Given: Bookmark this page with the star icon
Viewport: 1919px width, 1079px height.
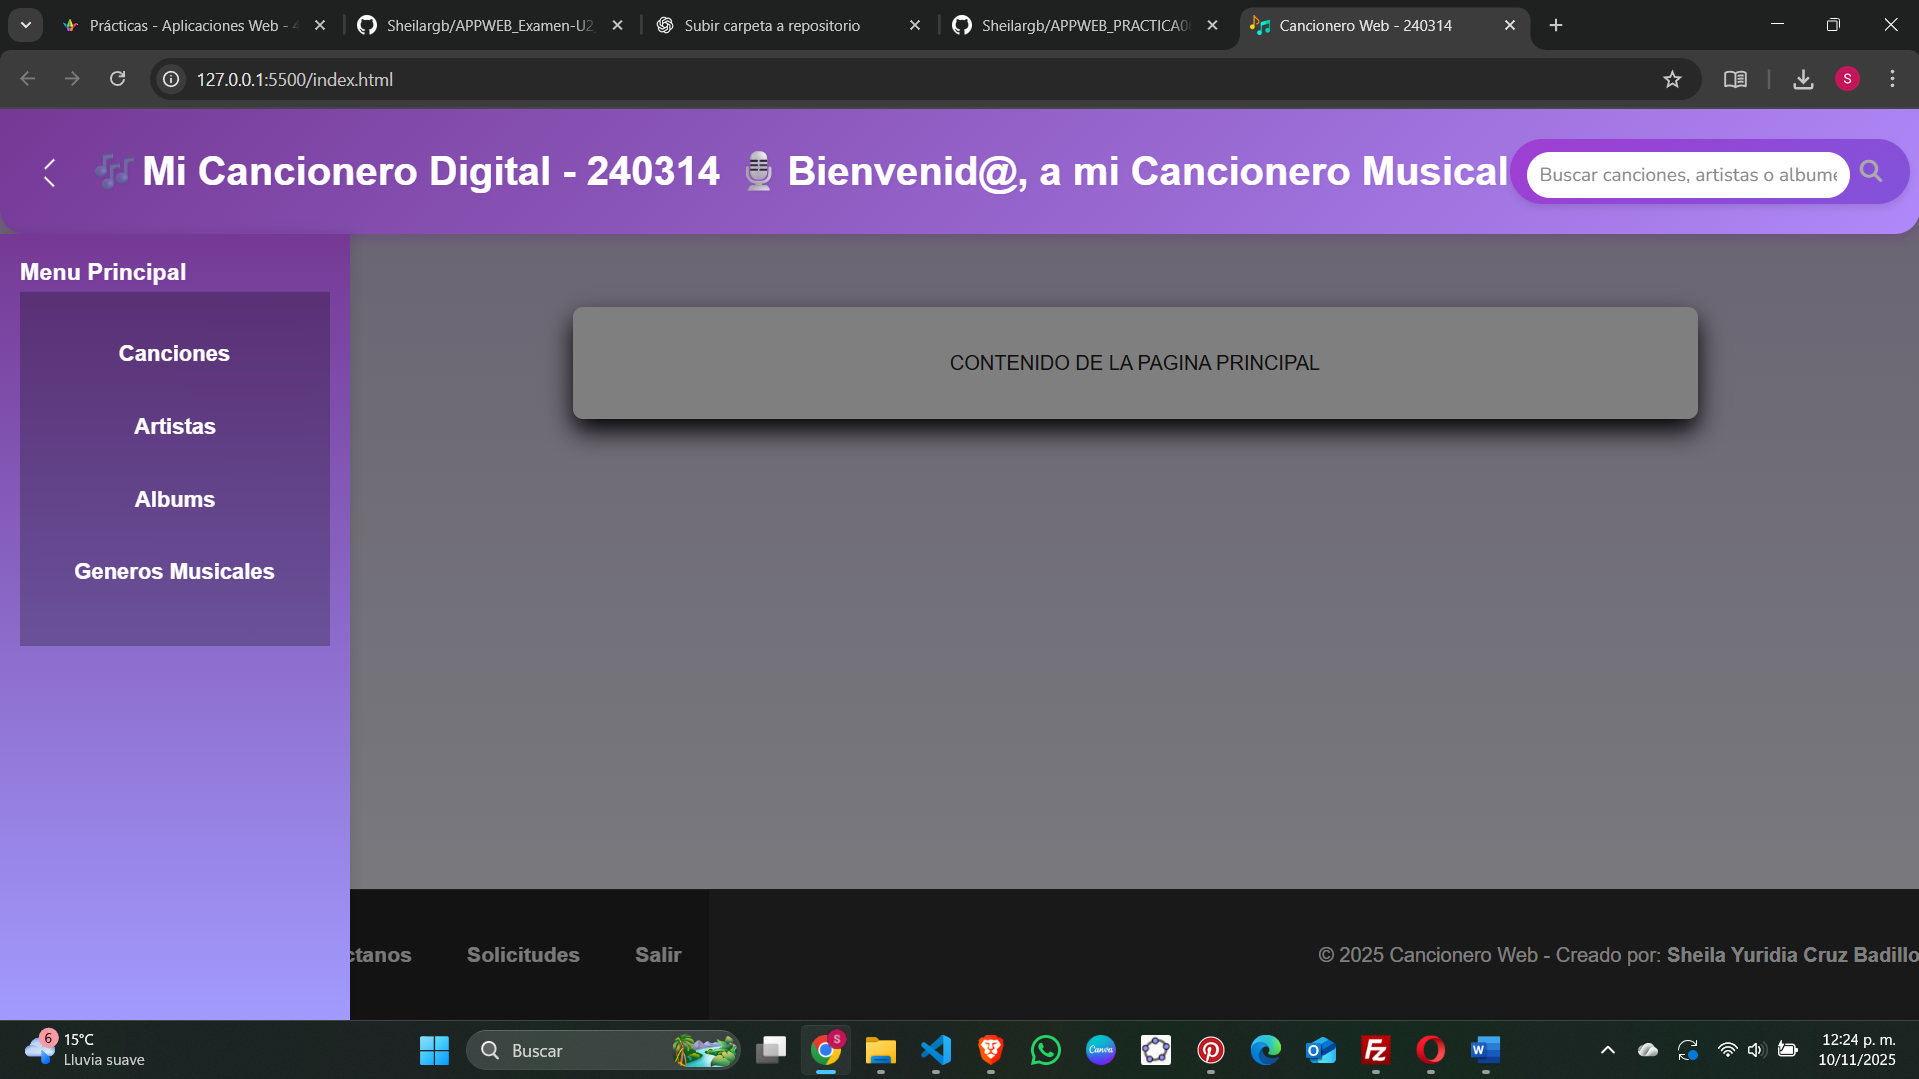Looking at the screenshot, I should pos(1672,79).
